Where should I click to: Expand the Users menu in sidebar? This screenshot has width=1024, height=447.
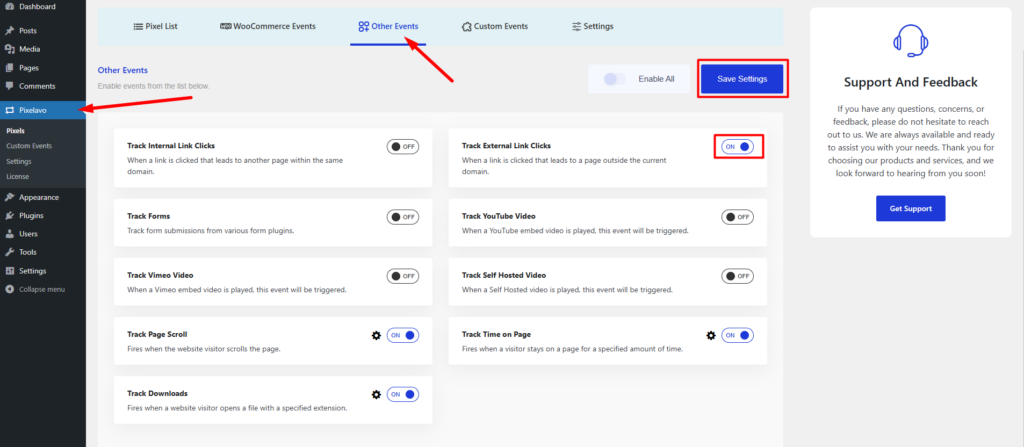(28, 234)
